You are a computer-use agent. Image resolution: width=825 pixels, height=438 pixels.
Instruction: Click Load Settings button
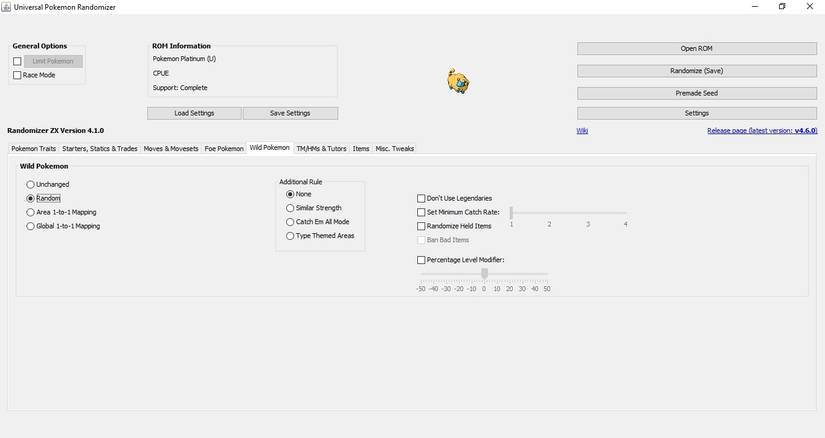[194, 113]
